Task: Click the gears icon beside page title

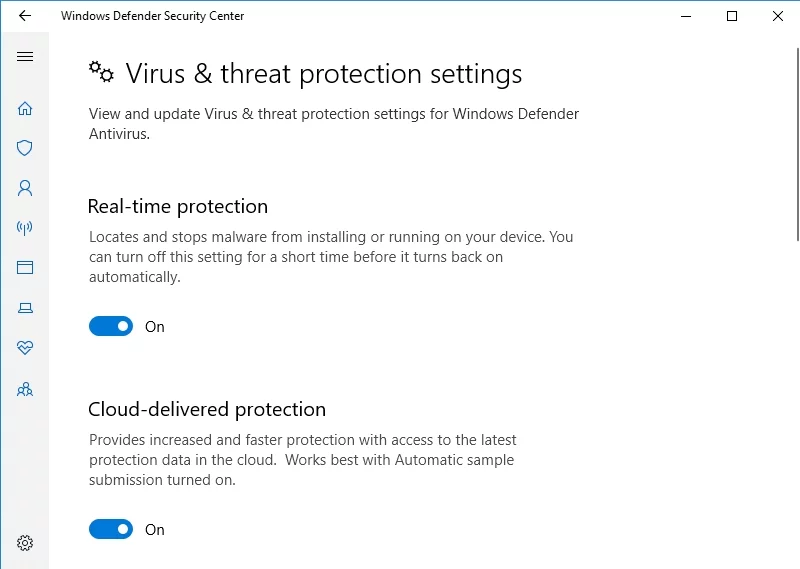Action: click(101, 72)
